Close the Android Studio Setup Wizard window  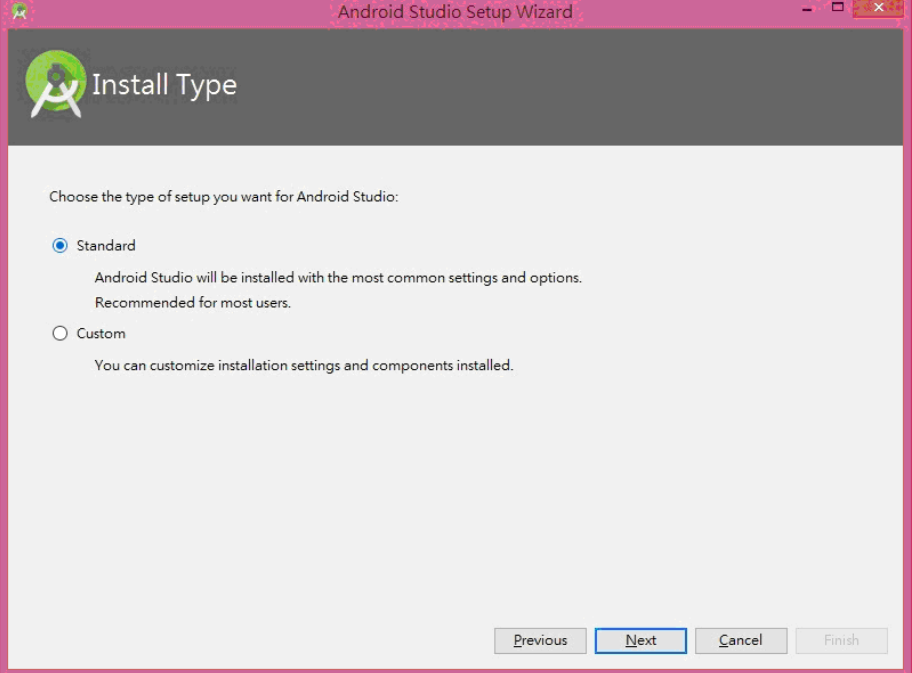pyautogui.click(x=878, y=8)
